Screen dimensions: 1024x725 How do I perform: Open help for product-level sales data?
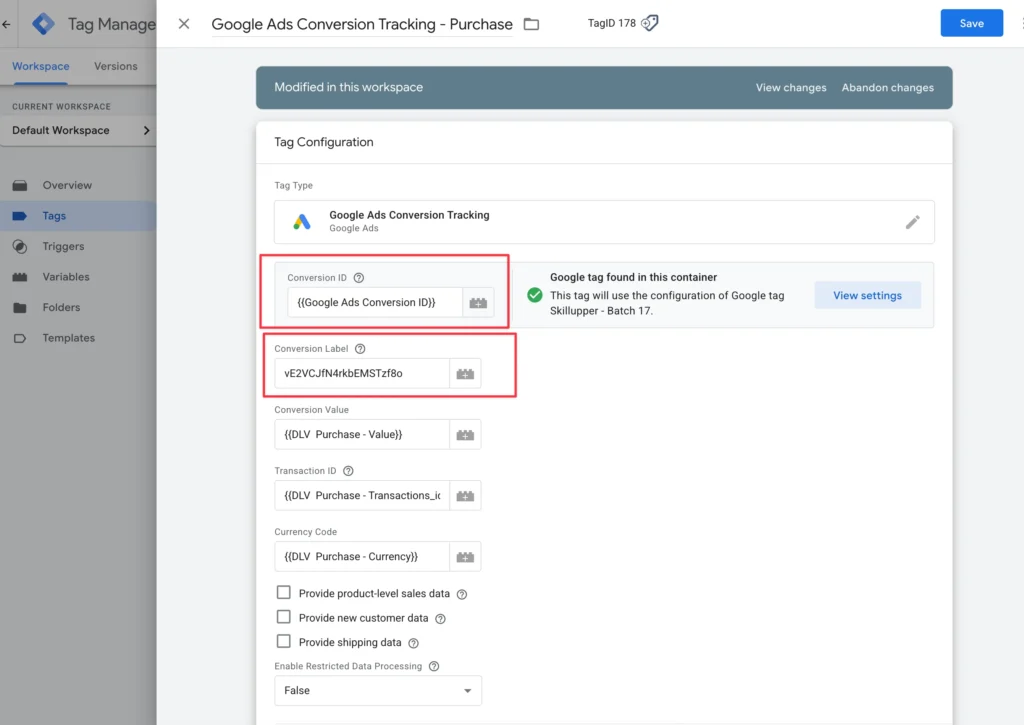click(x=462, y=594)
